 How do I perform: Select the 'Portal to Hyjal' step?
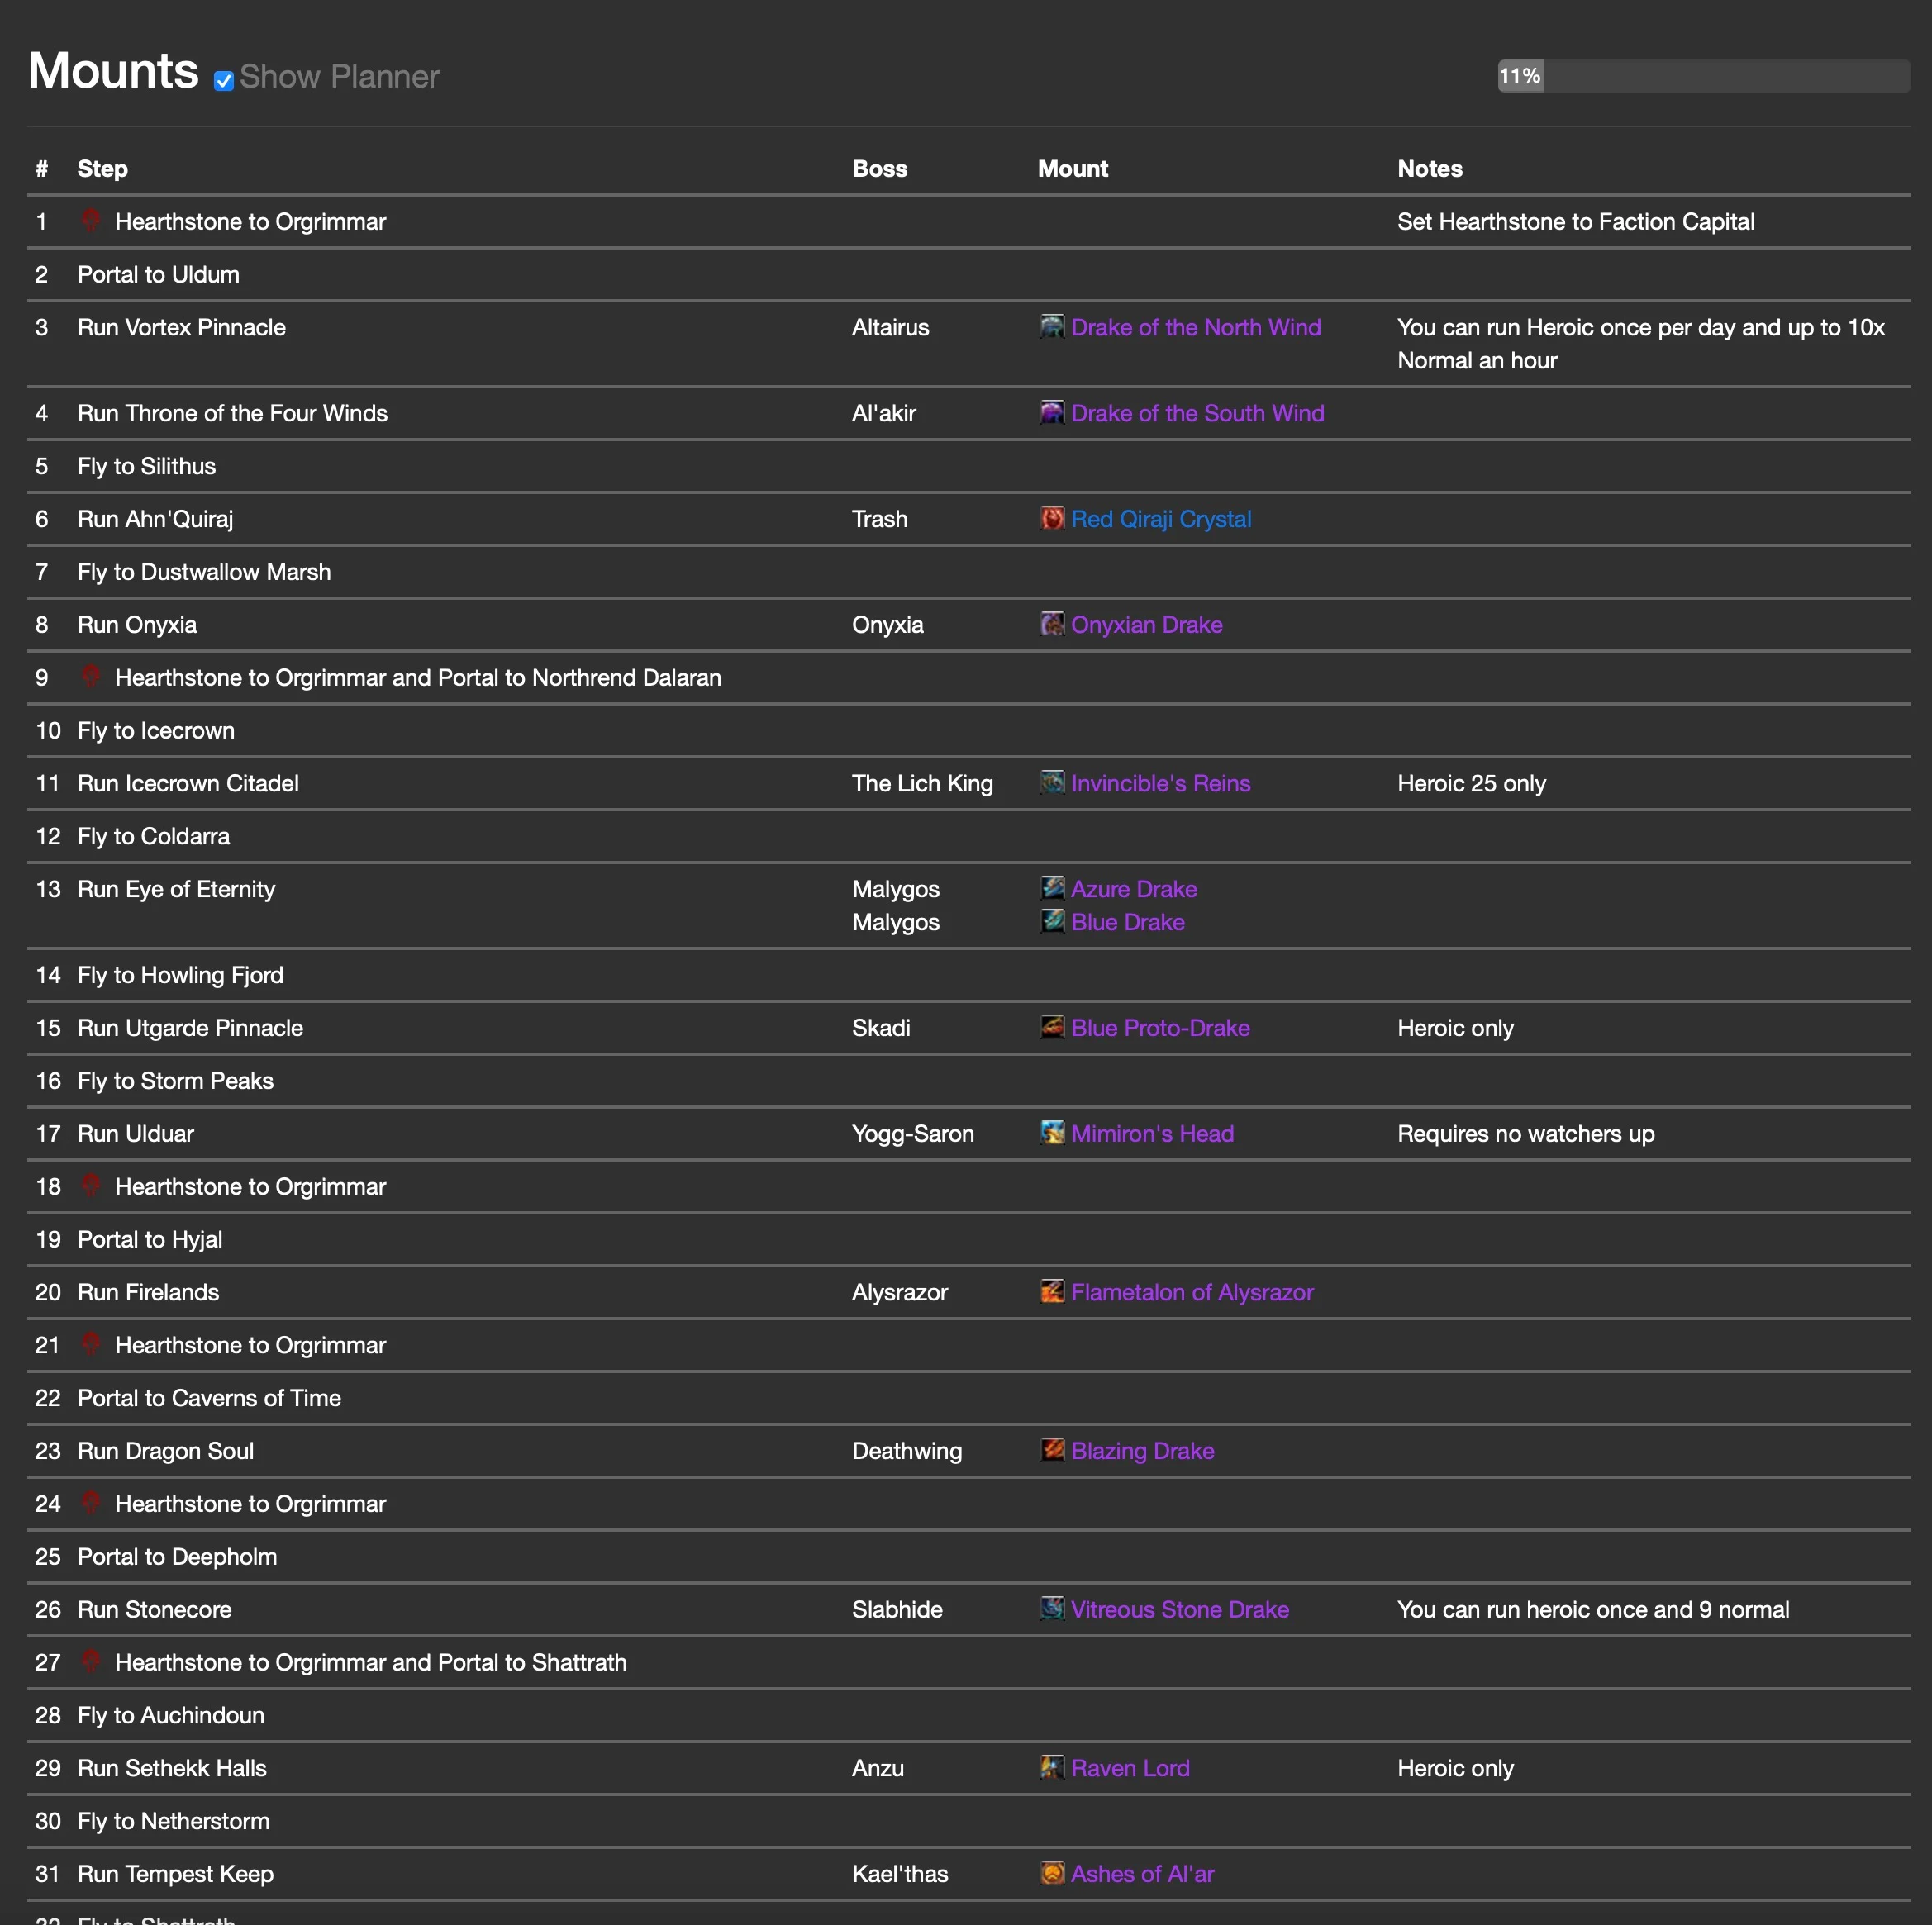150,1239
